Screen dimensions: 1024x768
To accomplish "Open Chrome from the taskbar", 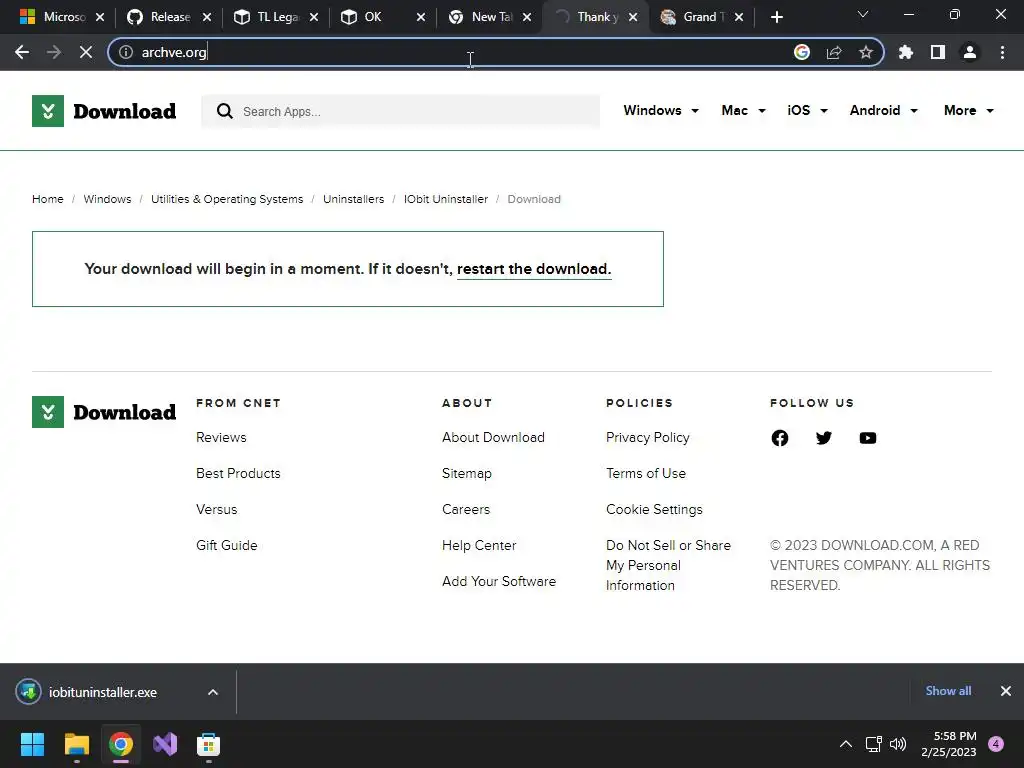I will pyautogui.click(x=121, y=744).
